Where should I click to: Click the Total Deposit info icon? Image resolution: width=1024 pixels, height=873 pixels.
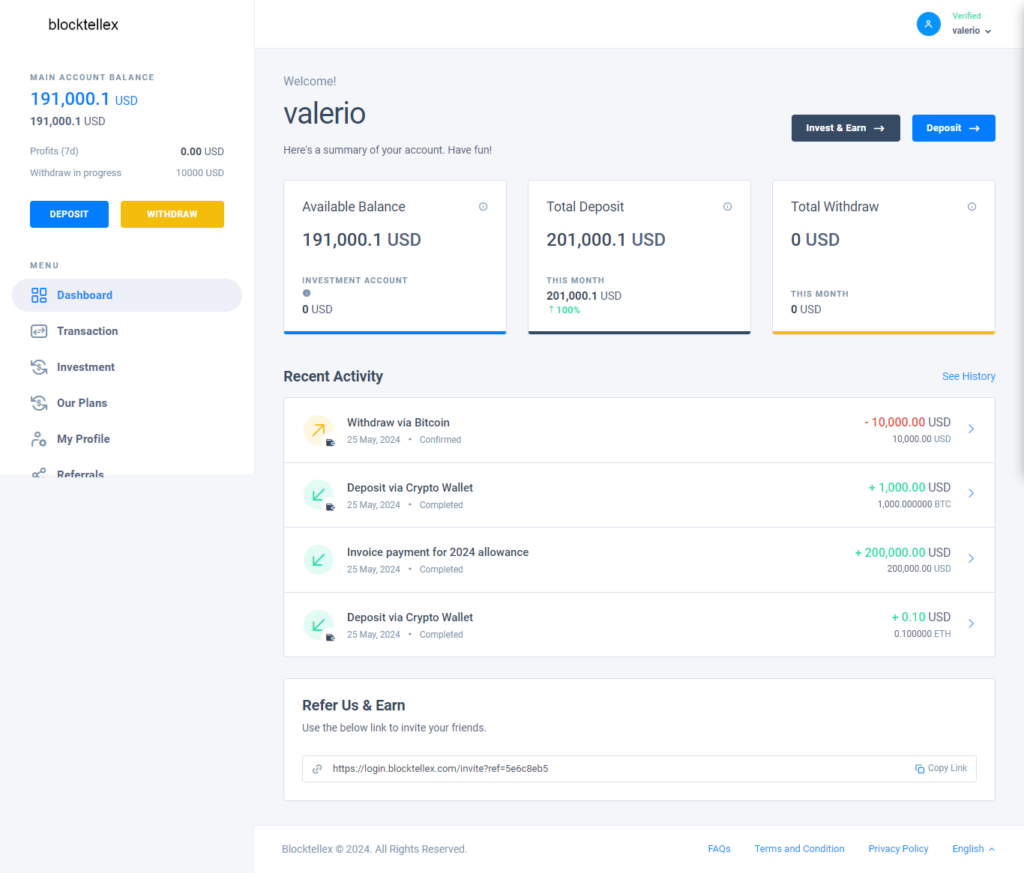727,207
